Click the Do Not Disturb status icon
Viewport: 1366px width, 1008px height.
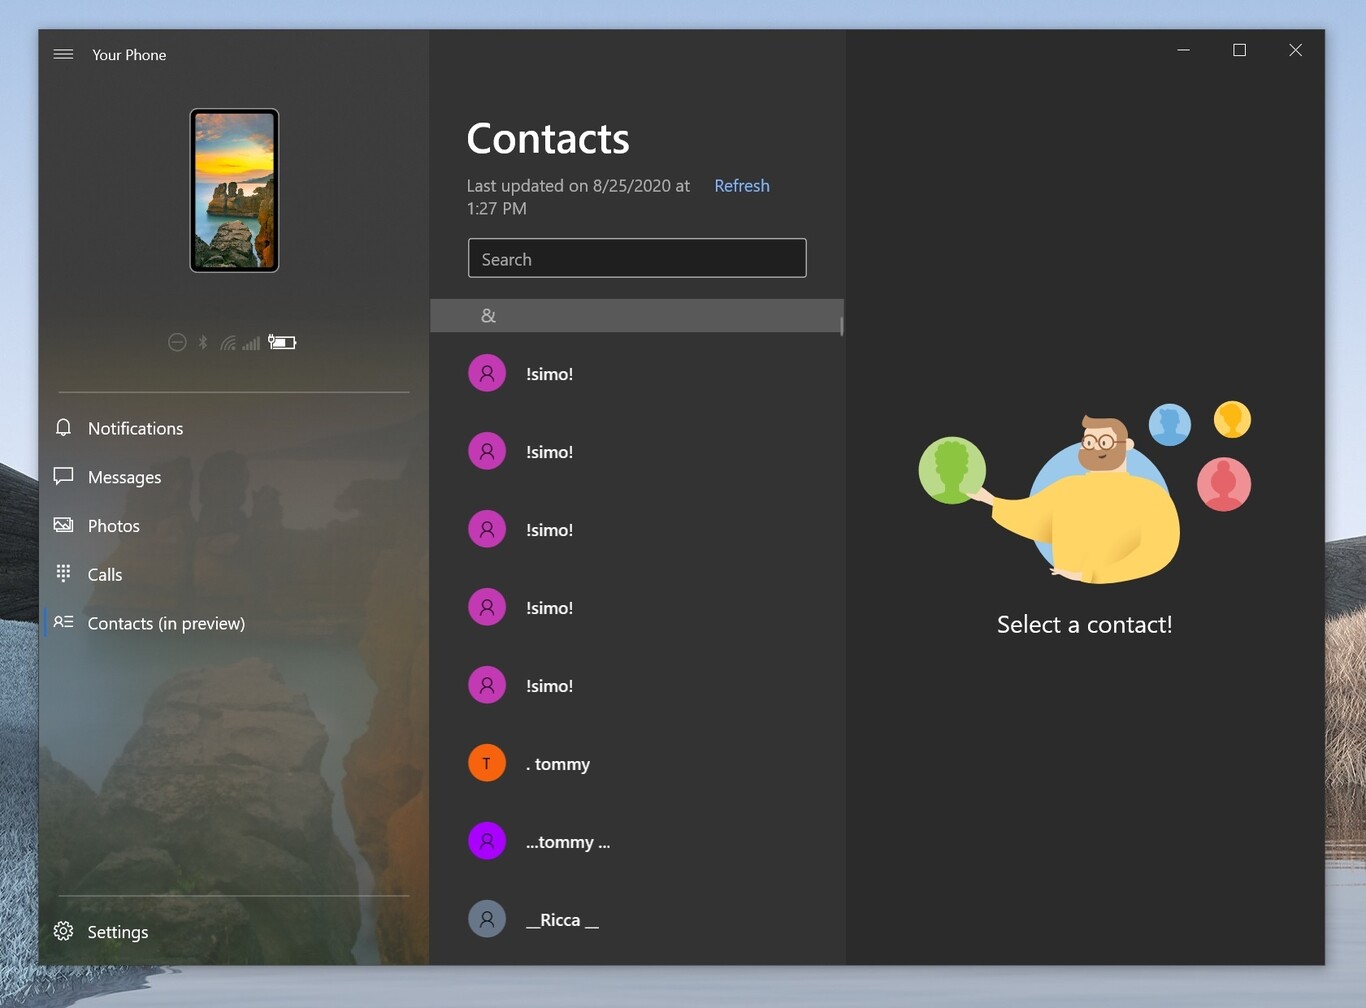pos(177,342)
